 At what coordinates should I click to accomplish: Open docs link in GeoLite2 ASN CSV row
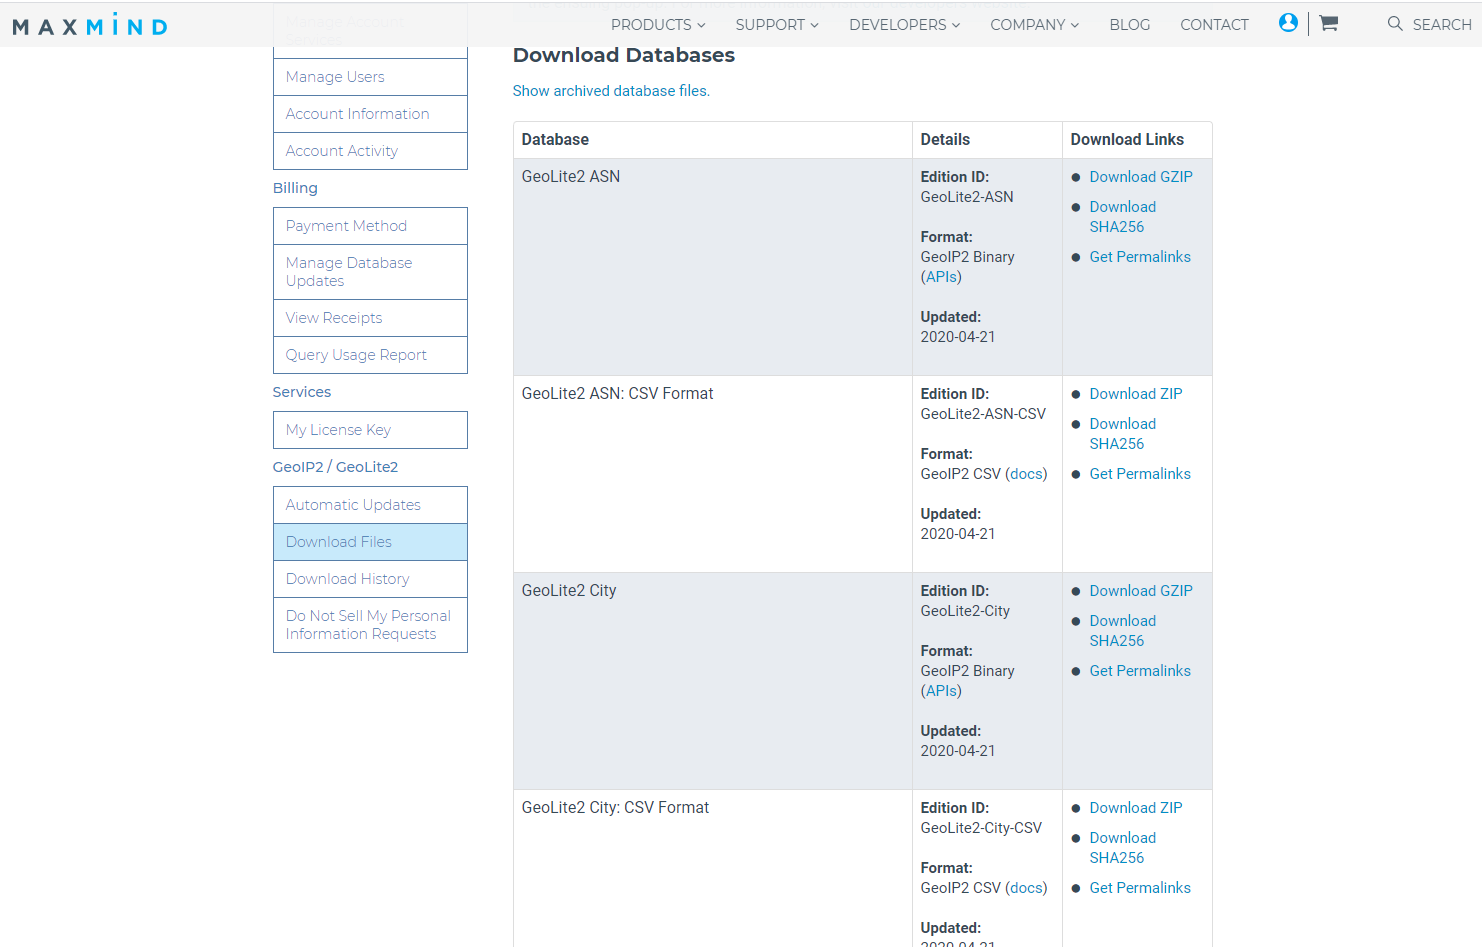click(x=1026, y=474)
